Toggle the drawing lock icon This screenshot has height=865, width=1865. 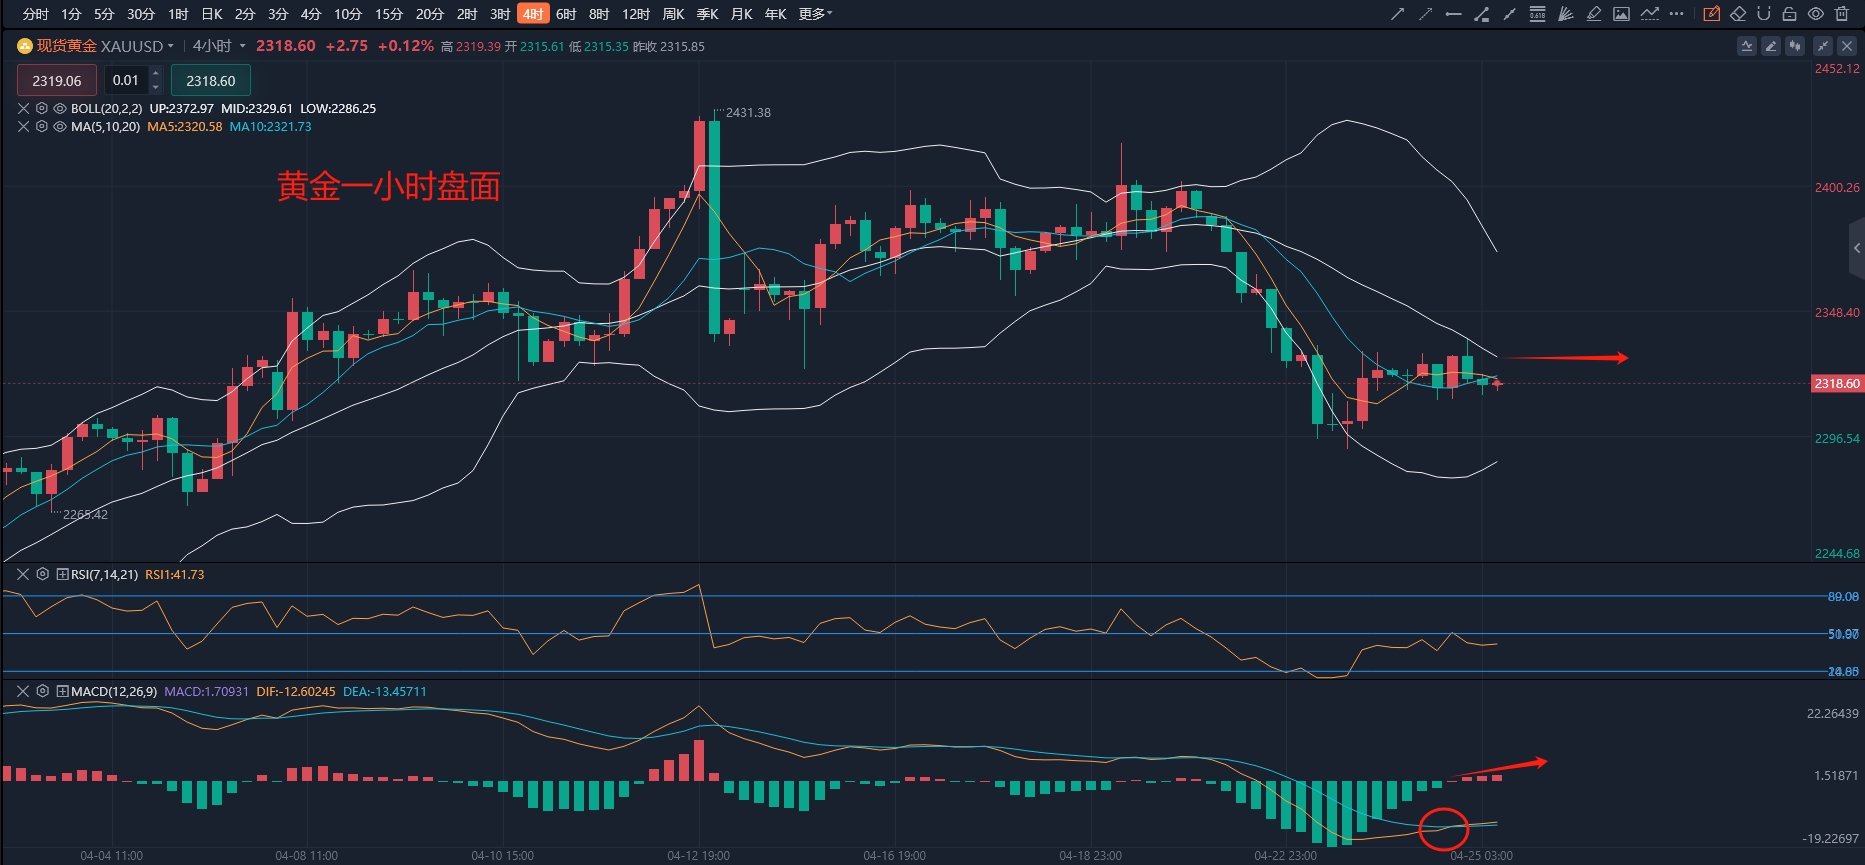(x=1790, y=14)
